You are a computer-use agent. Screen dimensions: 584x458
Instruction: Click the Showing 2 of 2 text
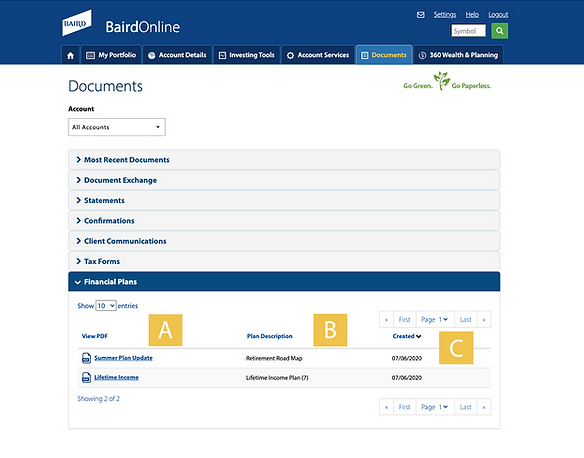[99, 398]
